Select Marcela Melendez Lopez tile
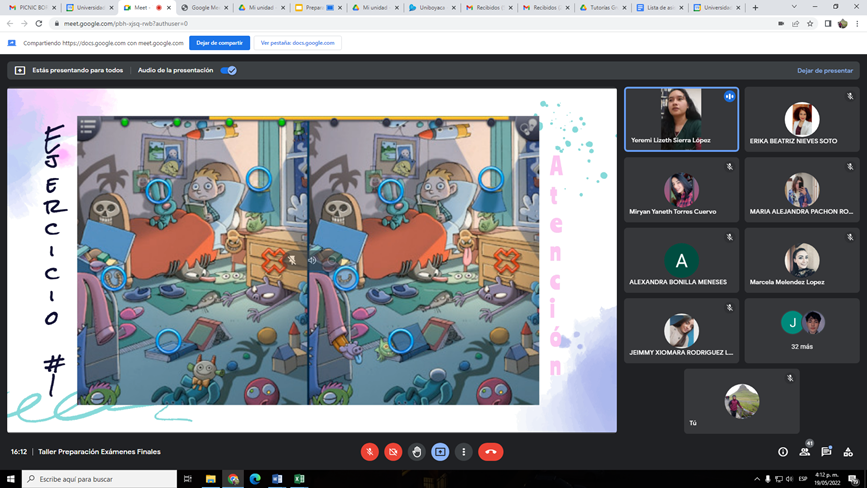Viewport: 867px width, 488px height. [x=802, y=260]
